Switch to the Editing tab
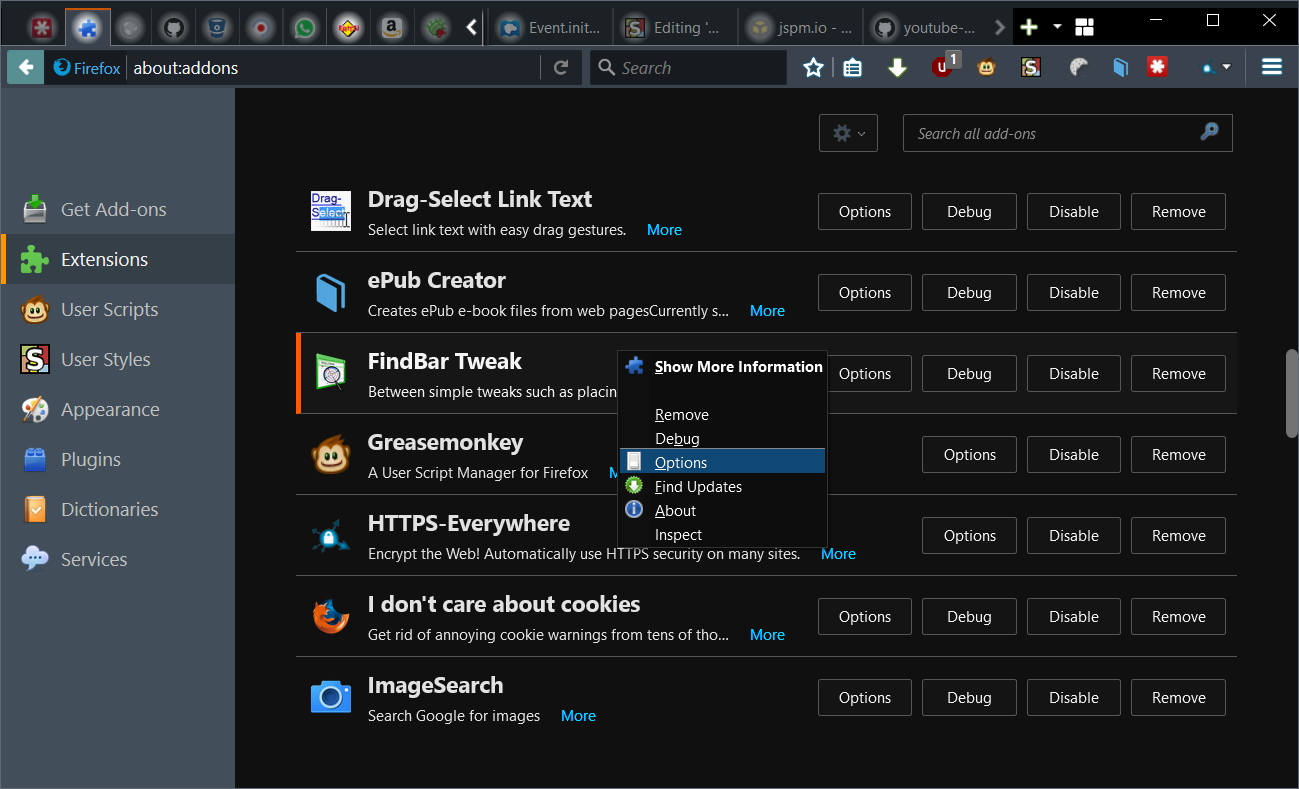Image resolution: width=1299 pixels, height=789 pixels. tap(675, 28)
